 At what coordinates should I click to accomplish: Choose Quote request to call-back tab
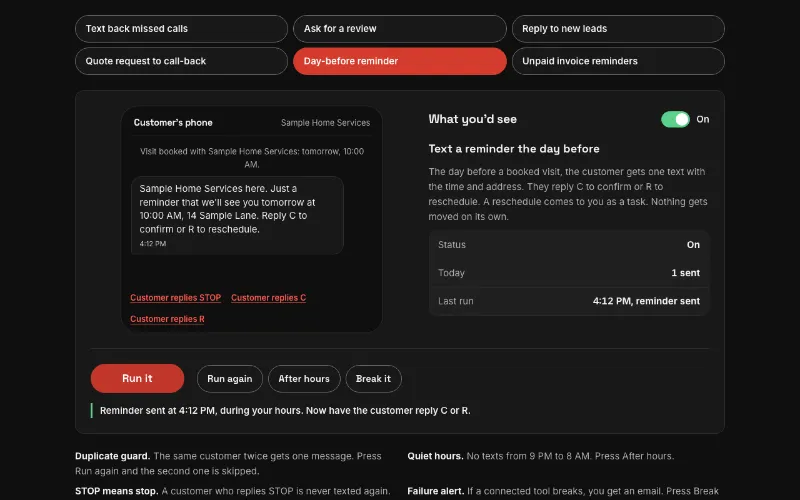tap(181, 61)
